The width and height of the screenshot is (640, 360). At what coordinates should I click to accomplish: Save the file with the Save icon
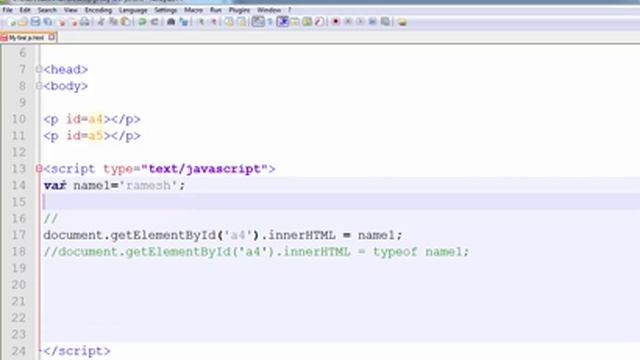click(x=36, y=22)
